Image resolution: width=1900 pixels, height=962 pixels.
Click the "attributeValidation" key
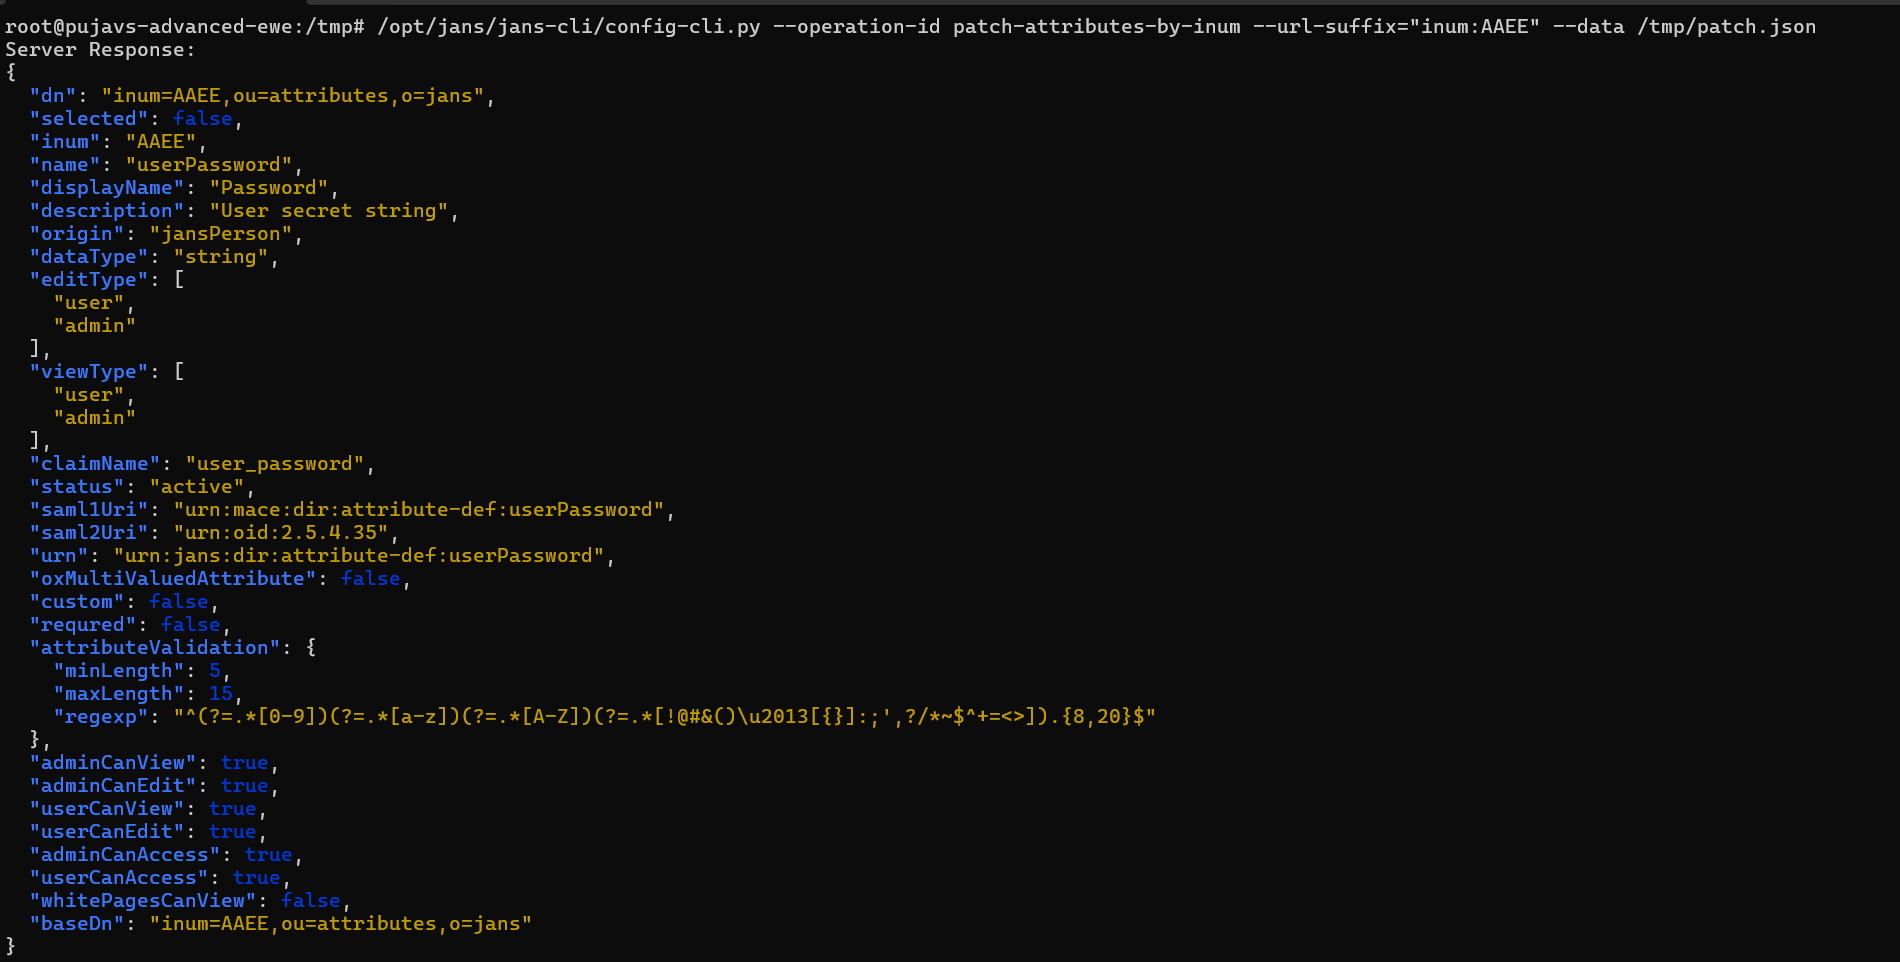154,648
